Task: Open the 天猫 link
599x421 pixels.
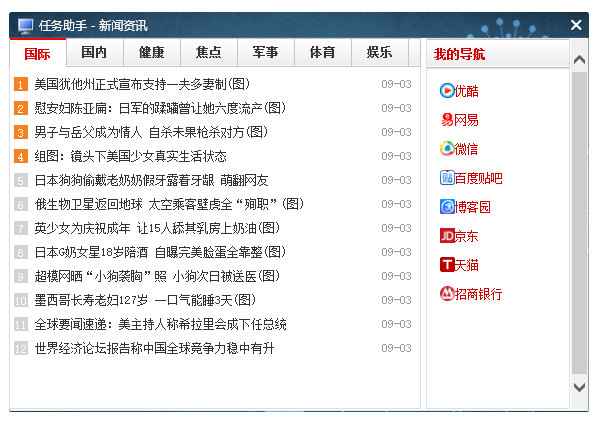Action: pyautogui.click(x=467, y=265)
